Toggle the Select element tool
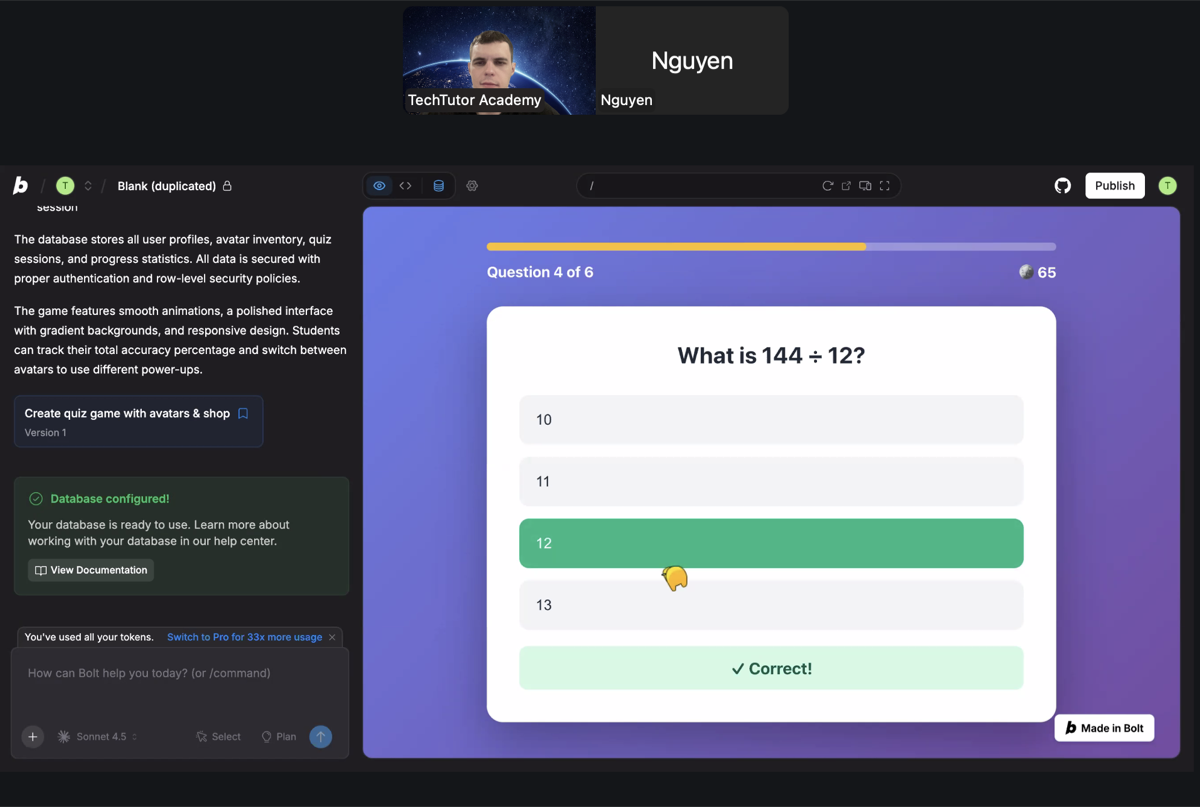 click(x=218, y=737)
